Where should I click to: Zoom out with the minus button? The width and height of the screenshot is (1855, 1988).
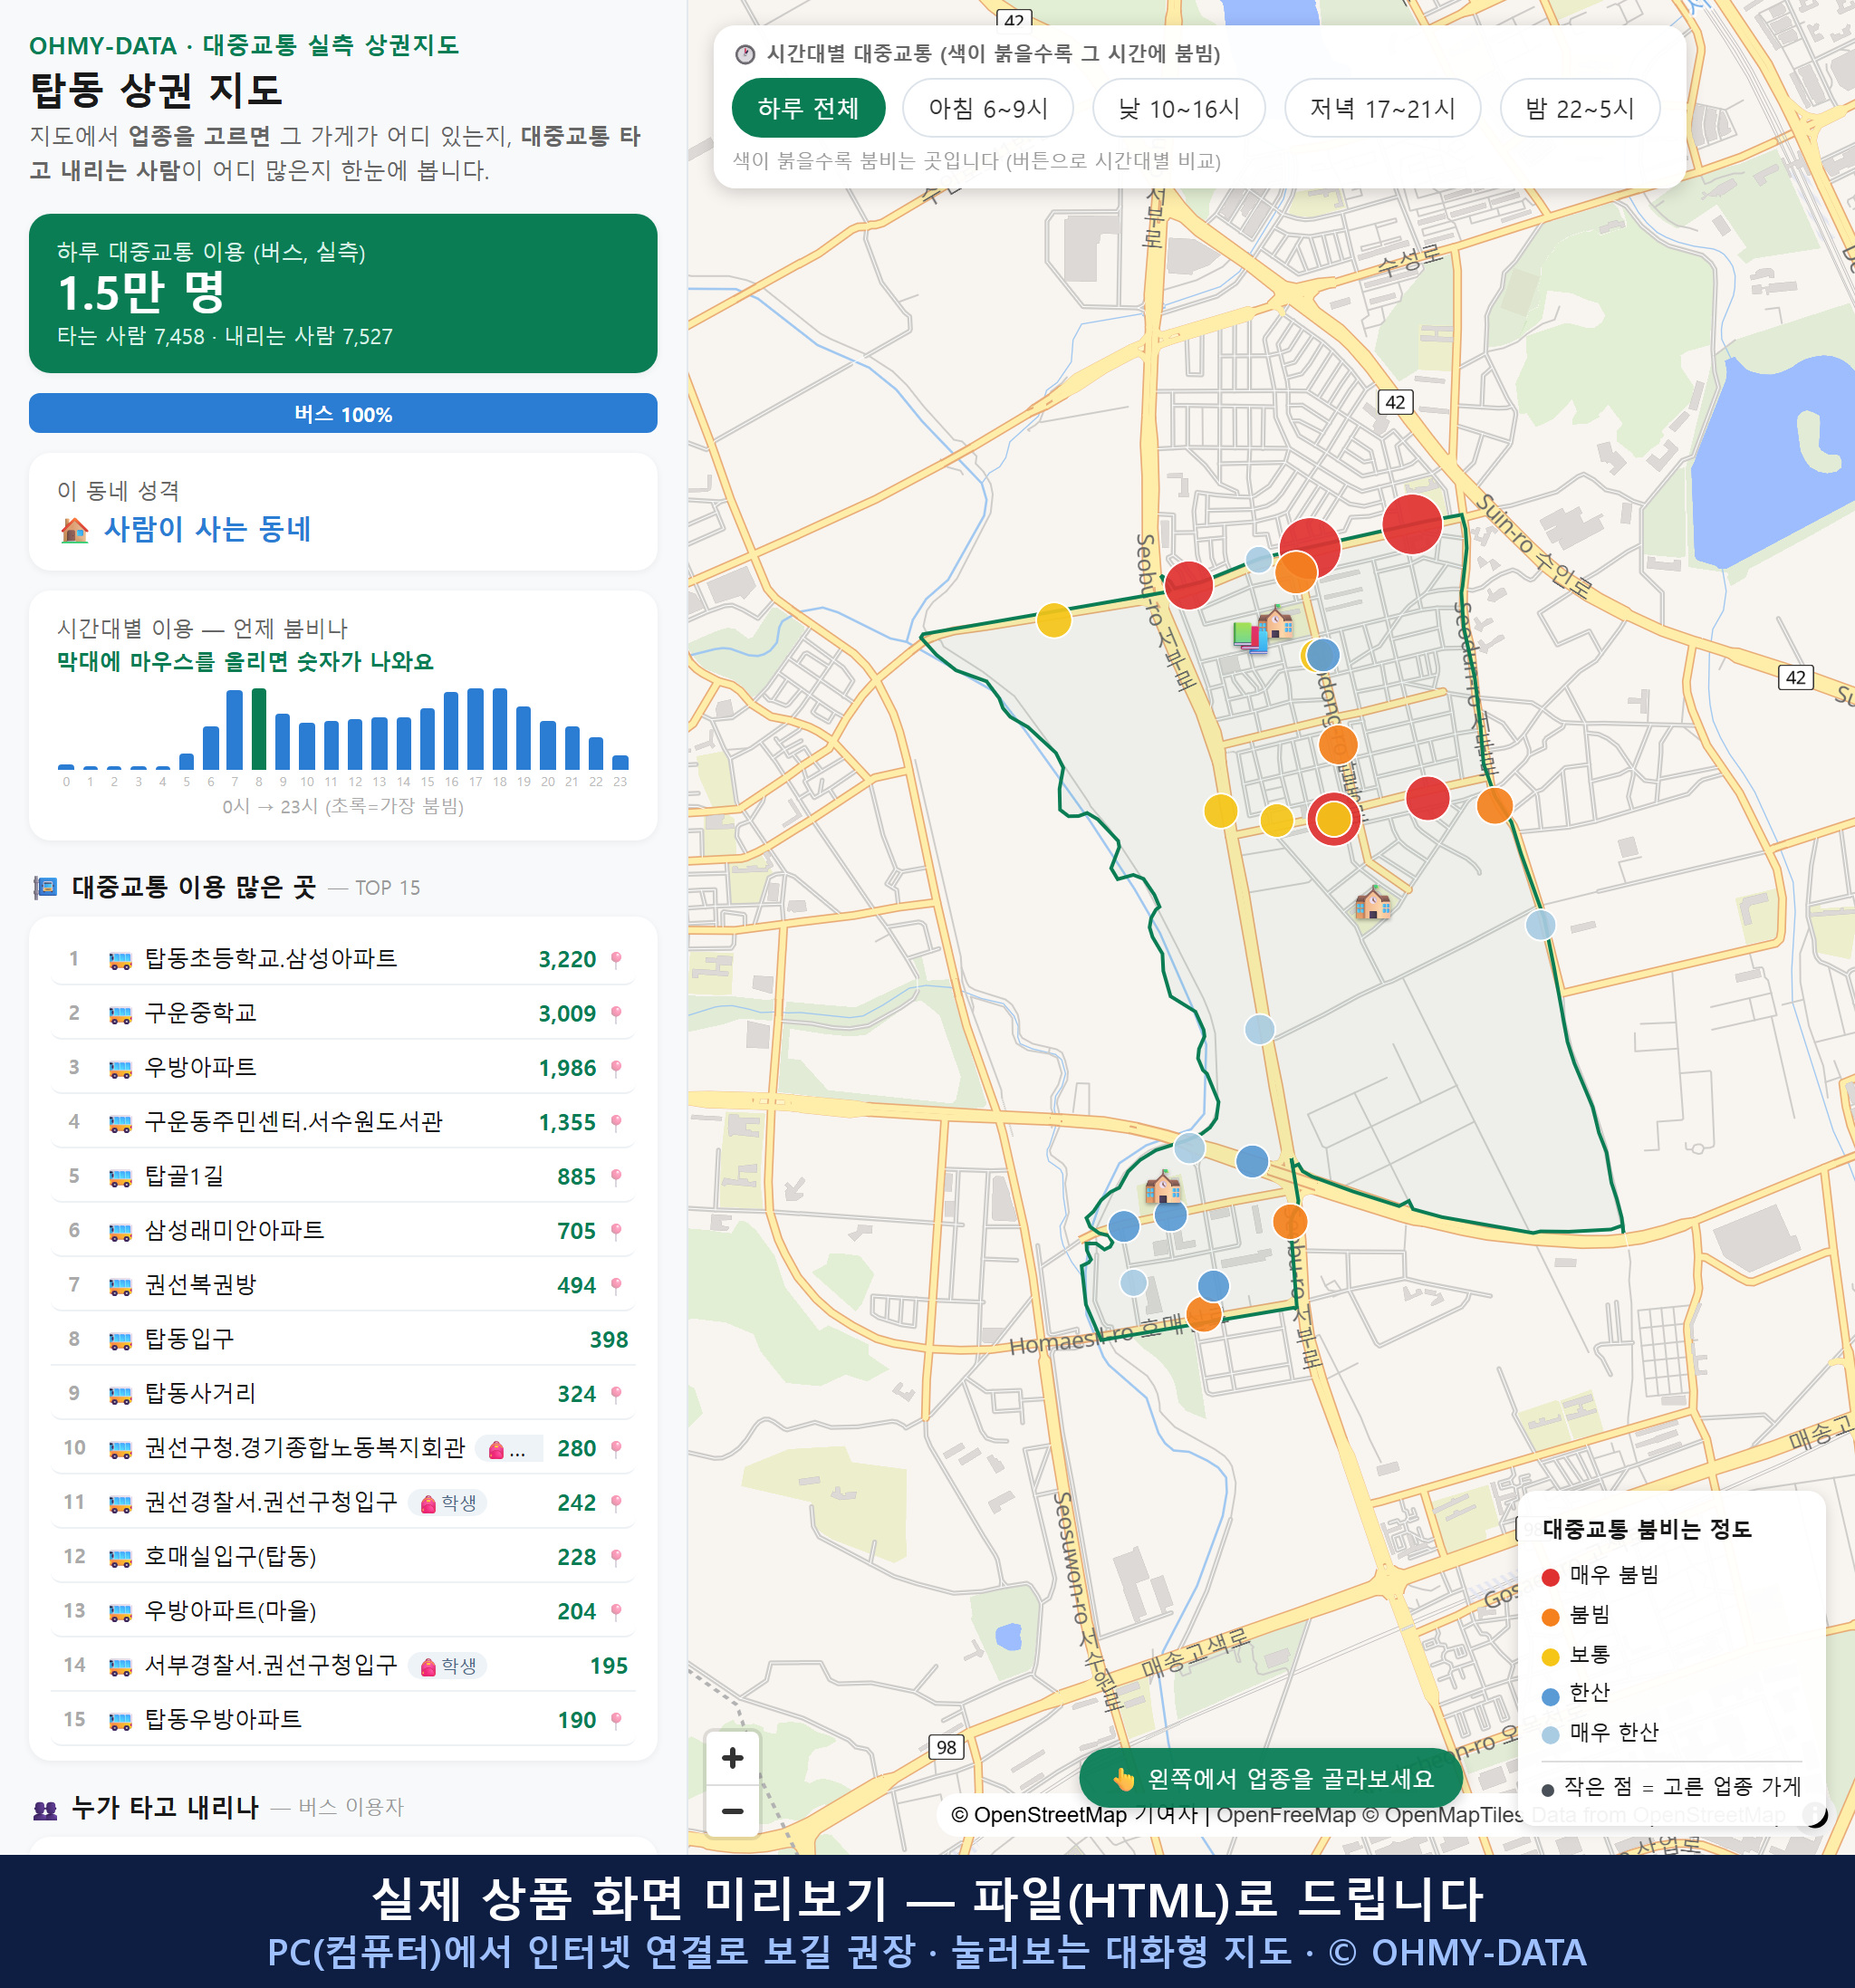click(732, 1811)
